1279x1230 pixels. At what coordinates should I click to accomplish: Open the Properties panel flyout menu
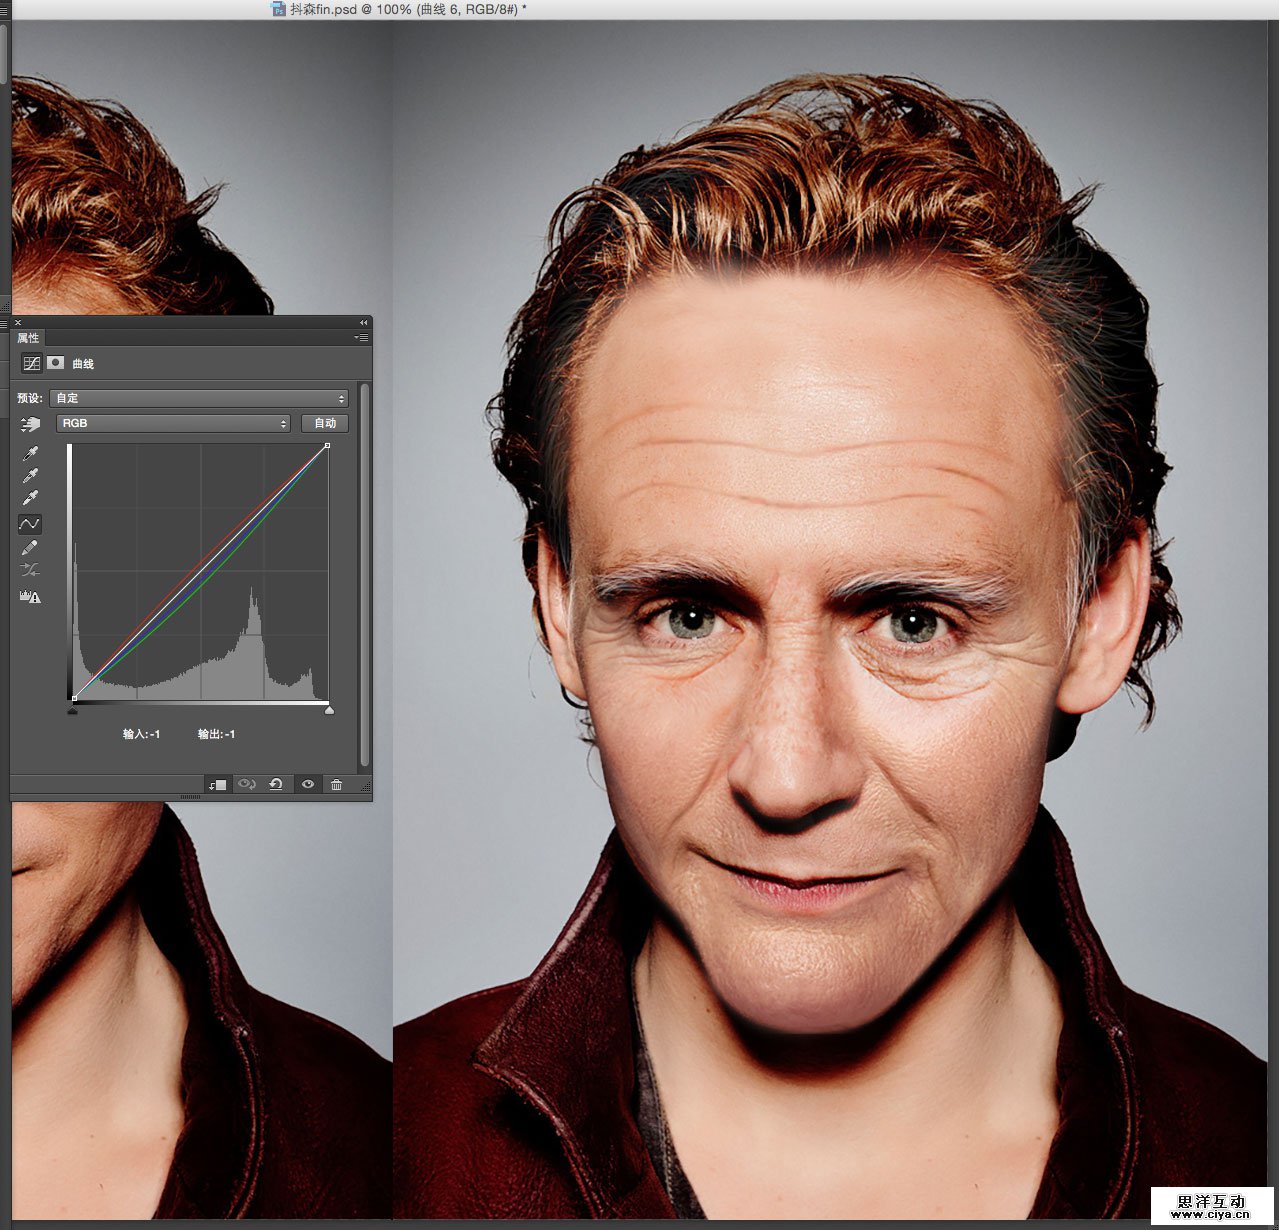(362, 338)
